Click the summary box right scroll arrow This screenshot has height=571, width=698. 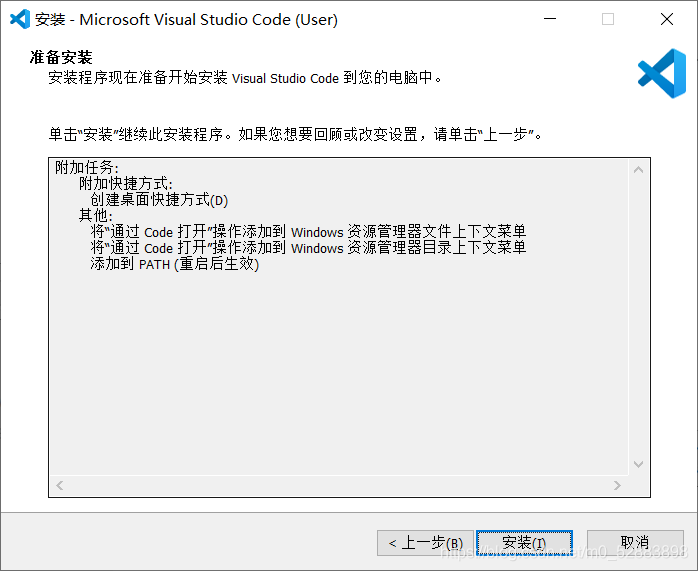(x=617, y=485)
